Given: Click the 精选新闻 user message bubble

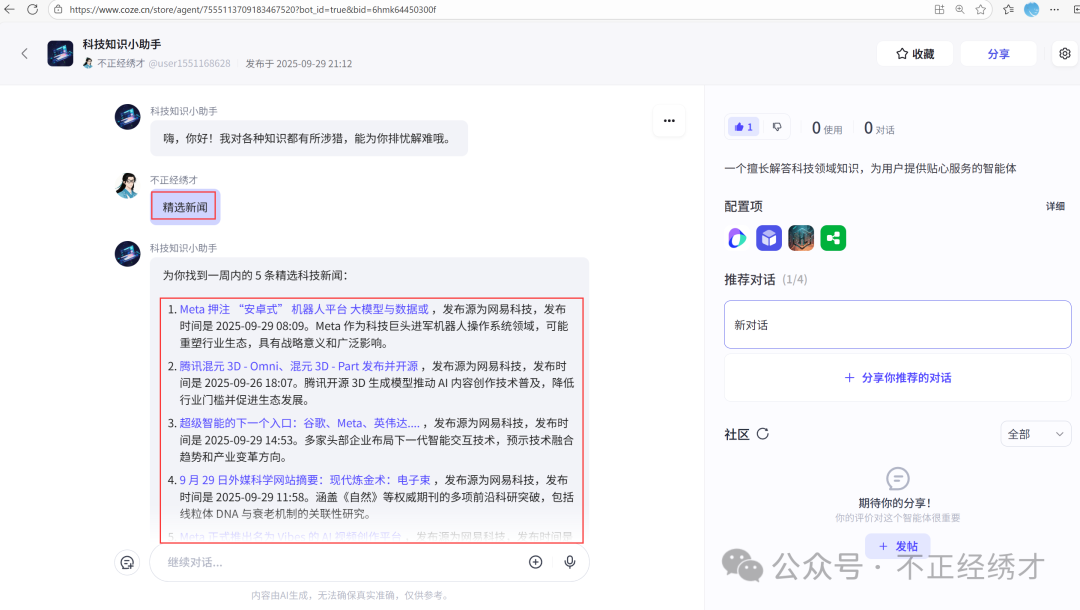Looking at the screenshot, I should (x=185, y=207).
